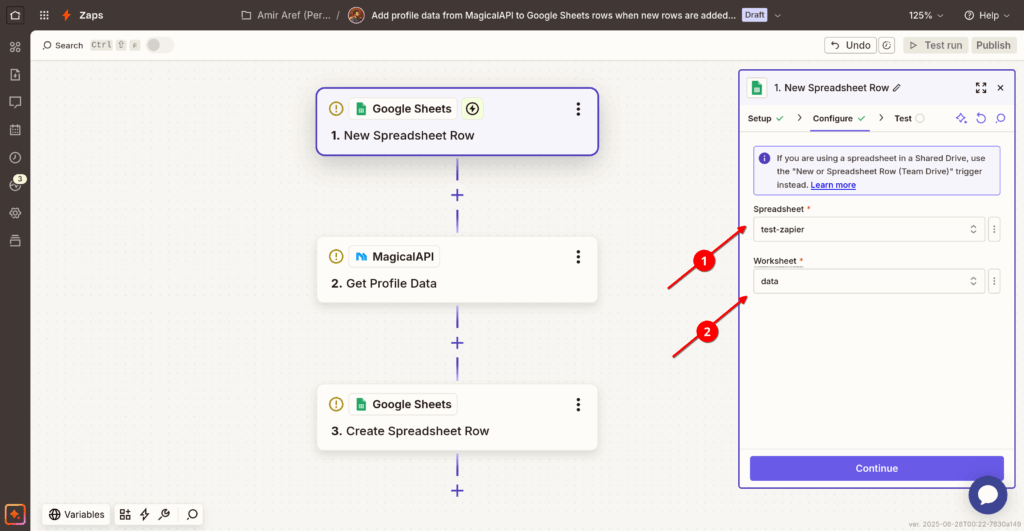Screen dimensions: 1024x531
Task: Open the Worksheet dropdown showing data
Action: click(869, 281)
